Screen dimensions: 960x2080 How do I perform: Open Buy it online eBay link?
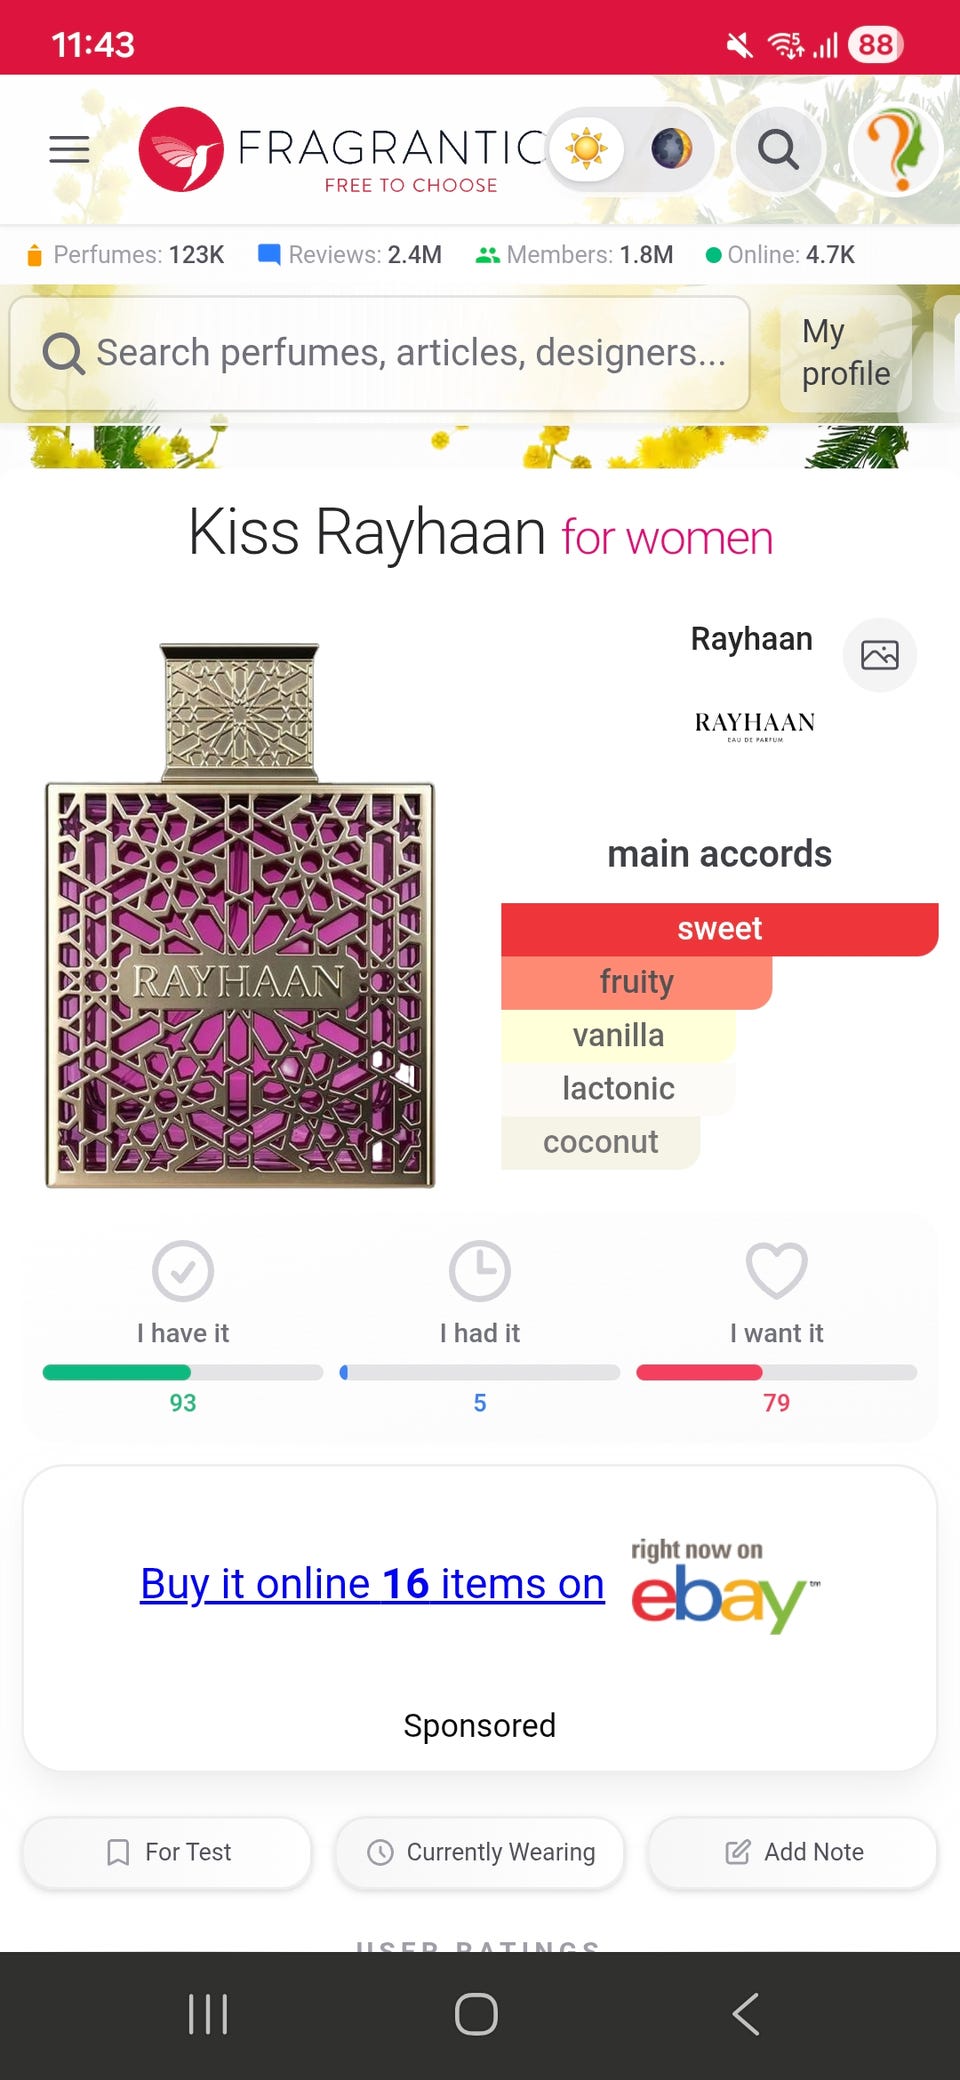(372, 1584)
